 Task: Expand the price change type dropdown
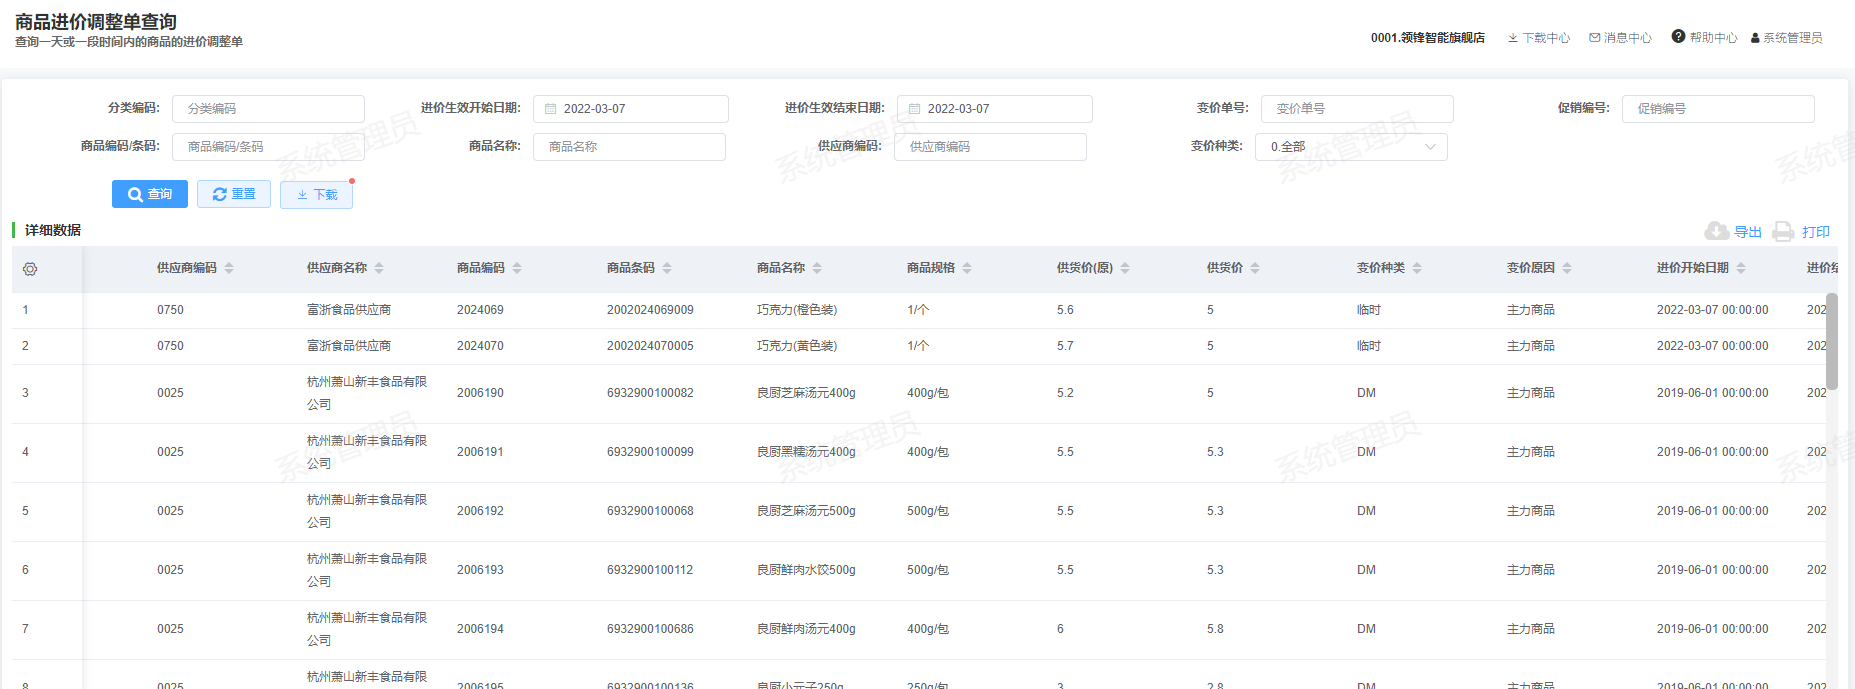click(1350, 147)
